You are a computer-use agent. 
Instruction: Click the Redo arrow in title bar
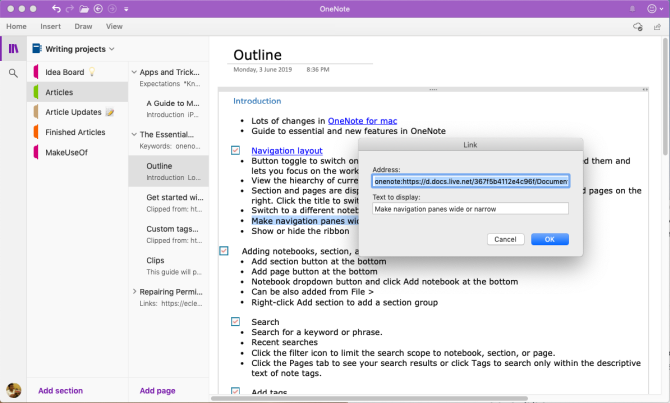click(x=70, y=9)
